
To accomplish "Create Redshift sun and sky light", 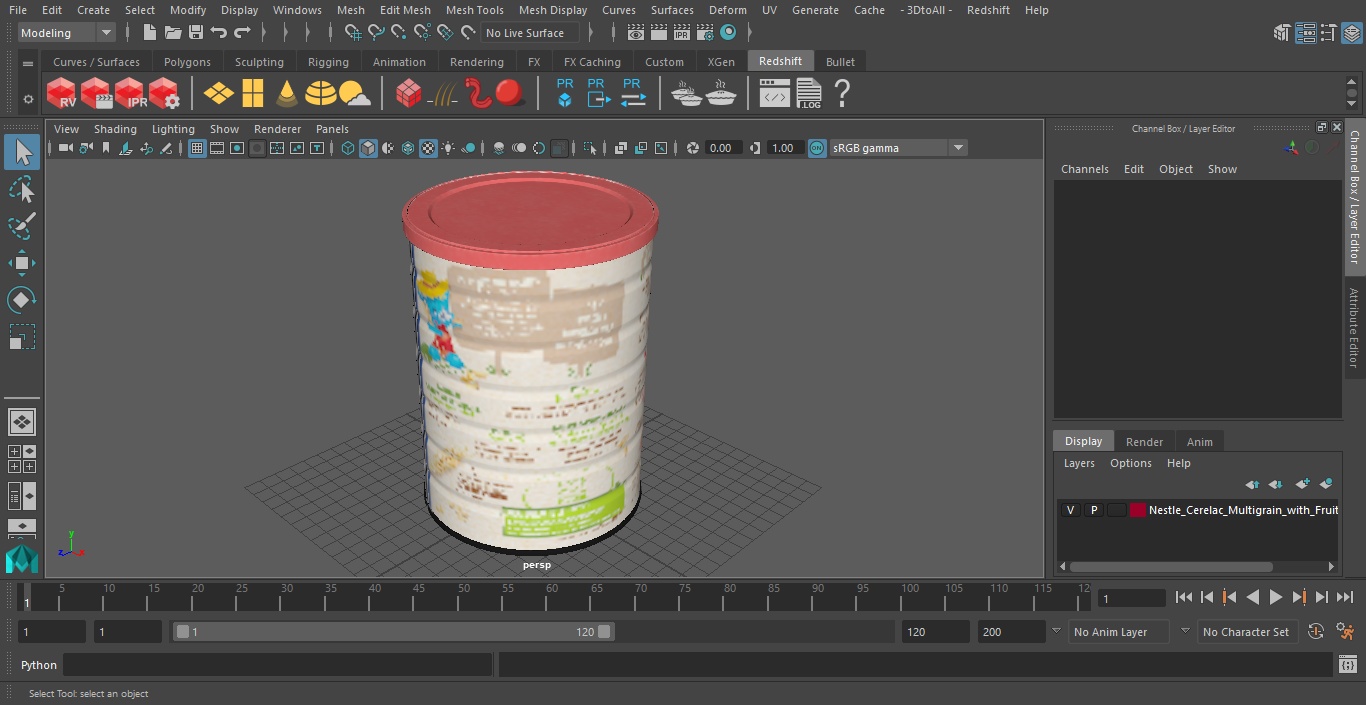I will 354,94.
